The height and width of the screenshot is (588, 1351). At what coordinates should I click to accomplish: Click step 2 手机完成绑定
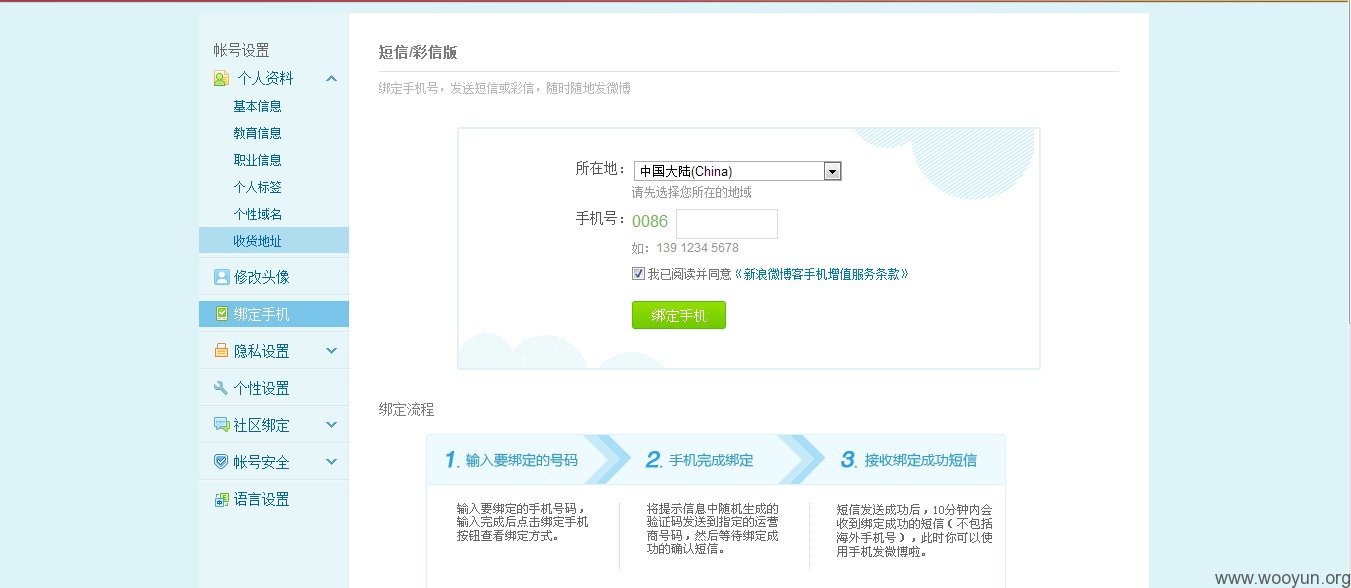pyautogui.click(x=700, y=460)
